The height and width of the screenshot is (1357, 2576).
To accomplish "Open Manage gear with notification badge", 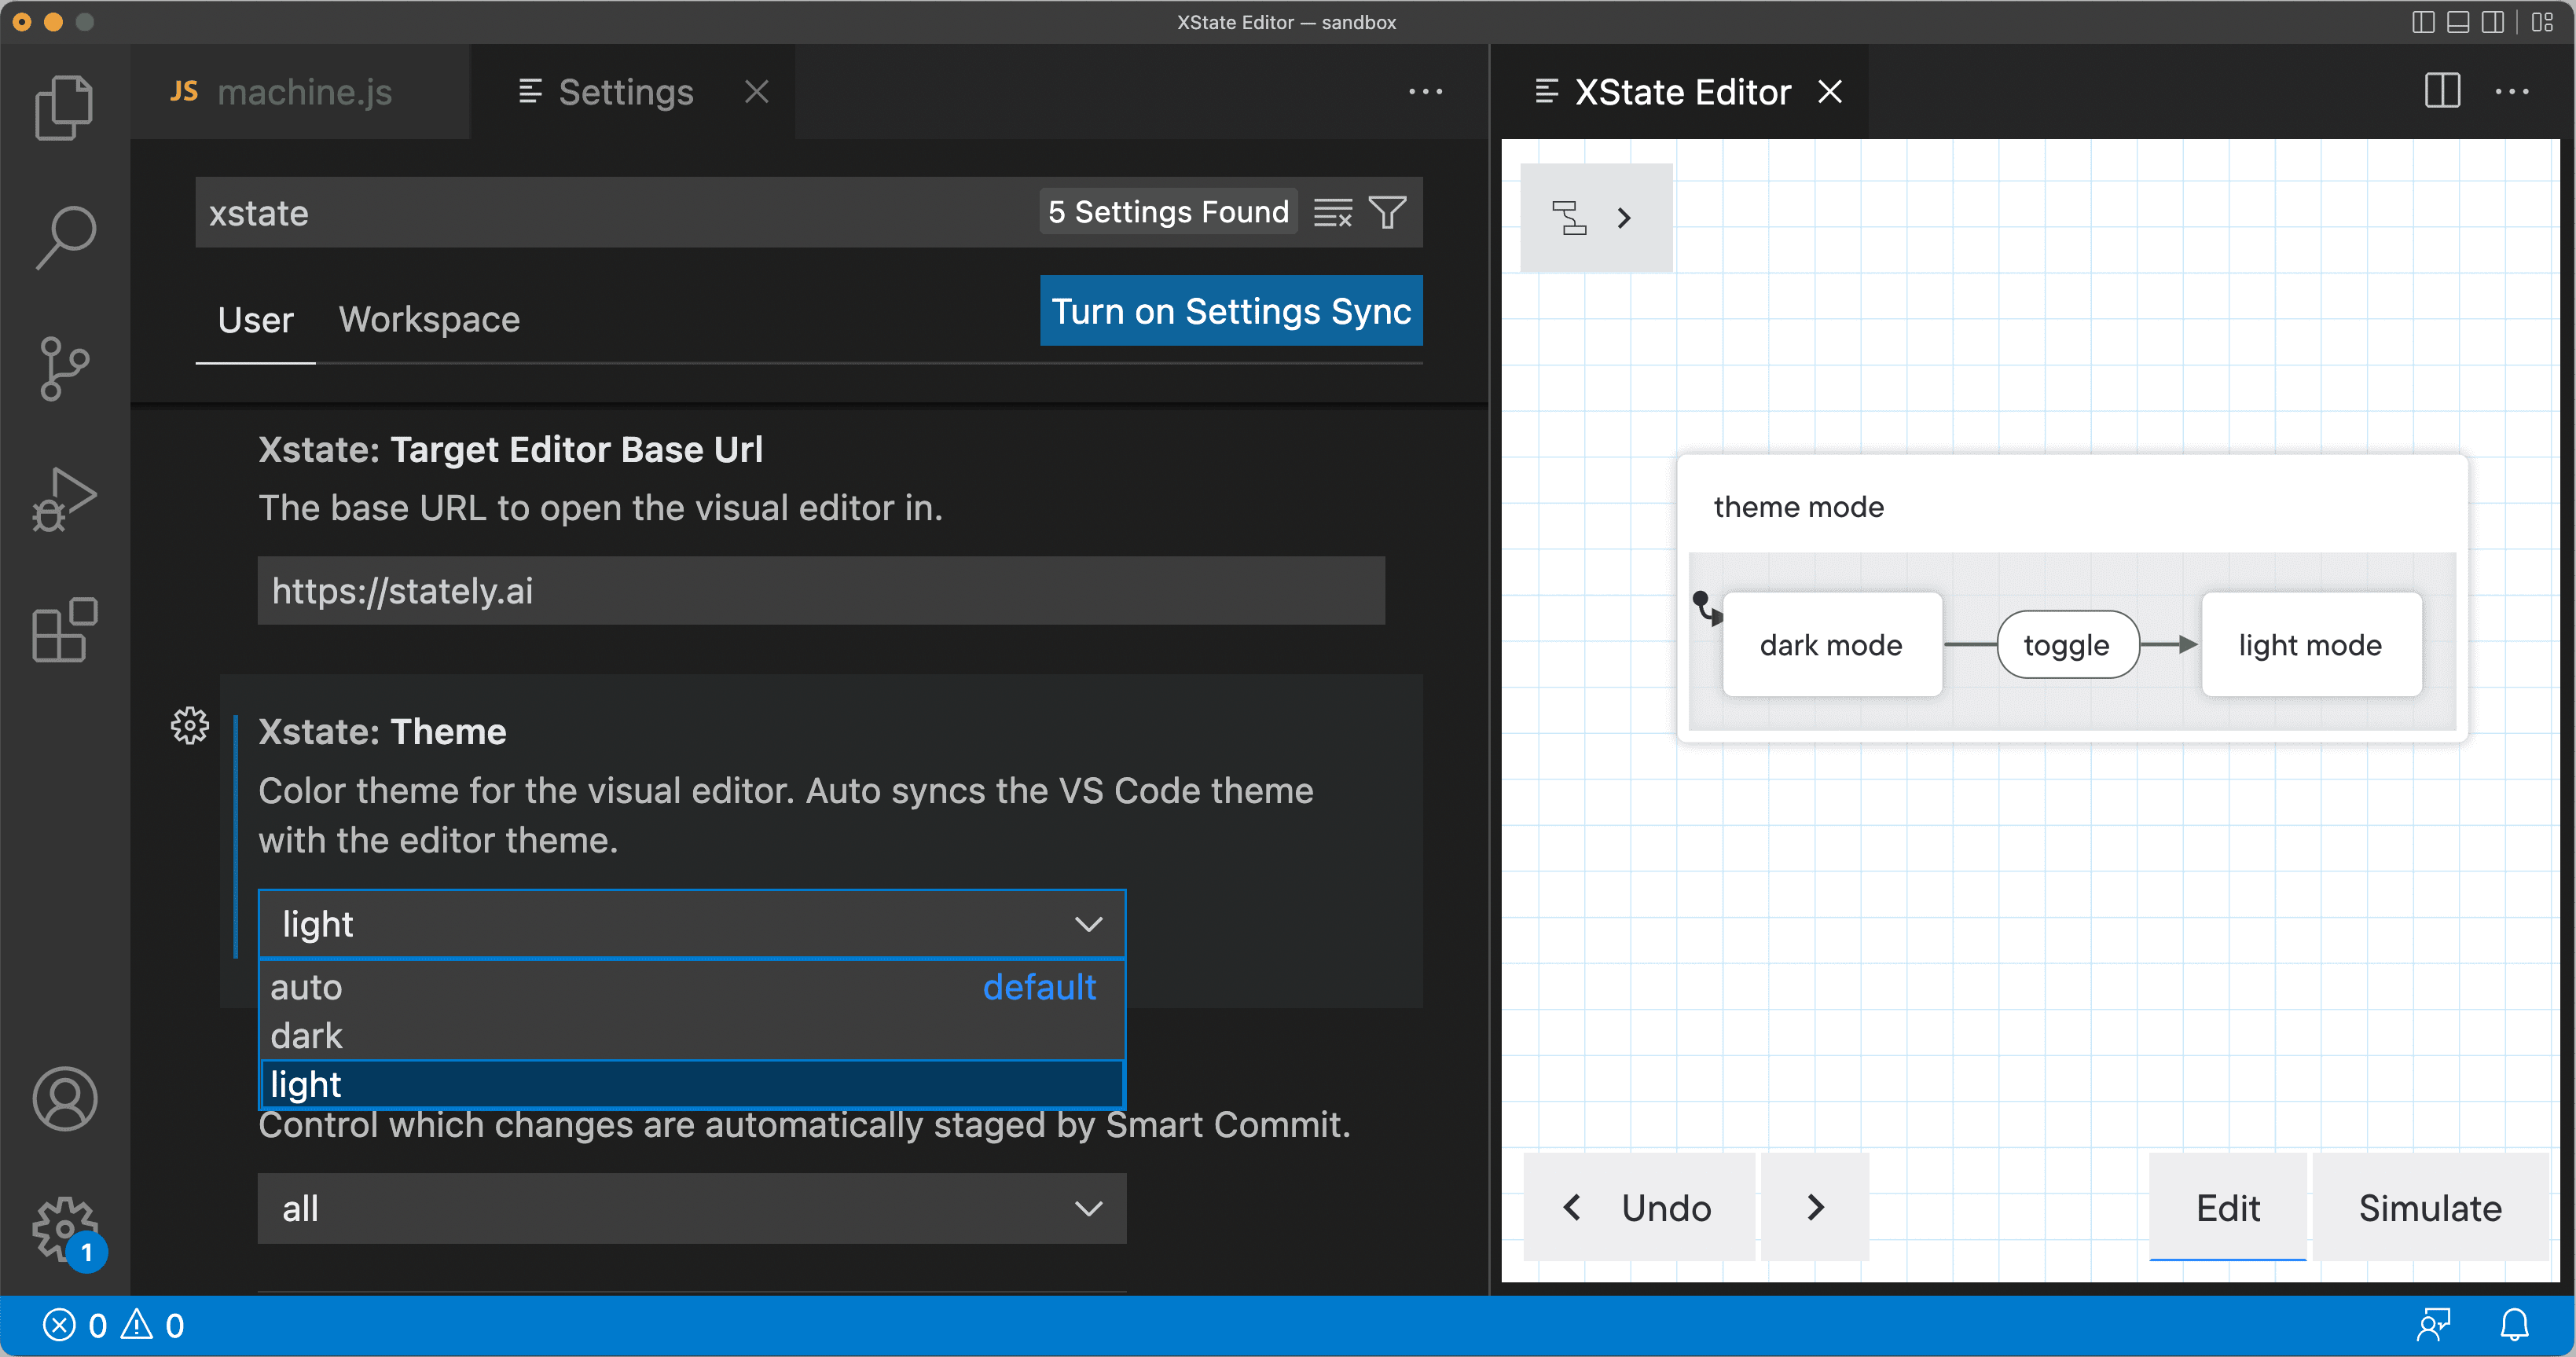I will [64, 1231].
